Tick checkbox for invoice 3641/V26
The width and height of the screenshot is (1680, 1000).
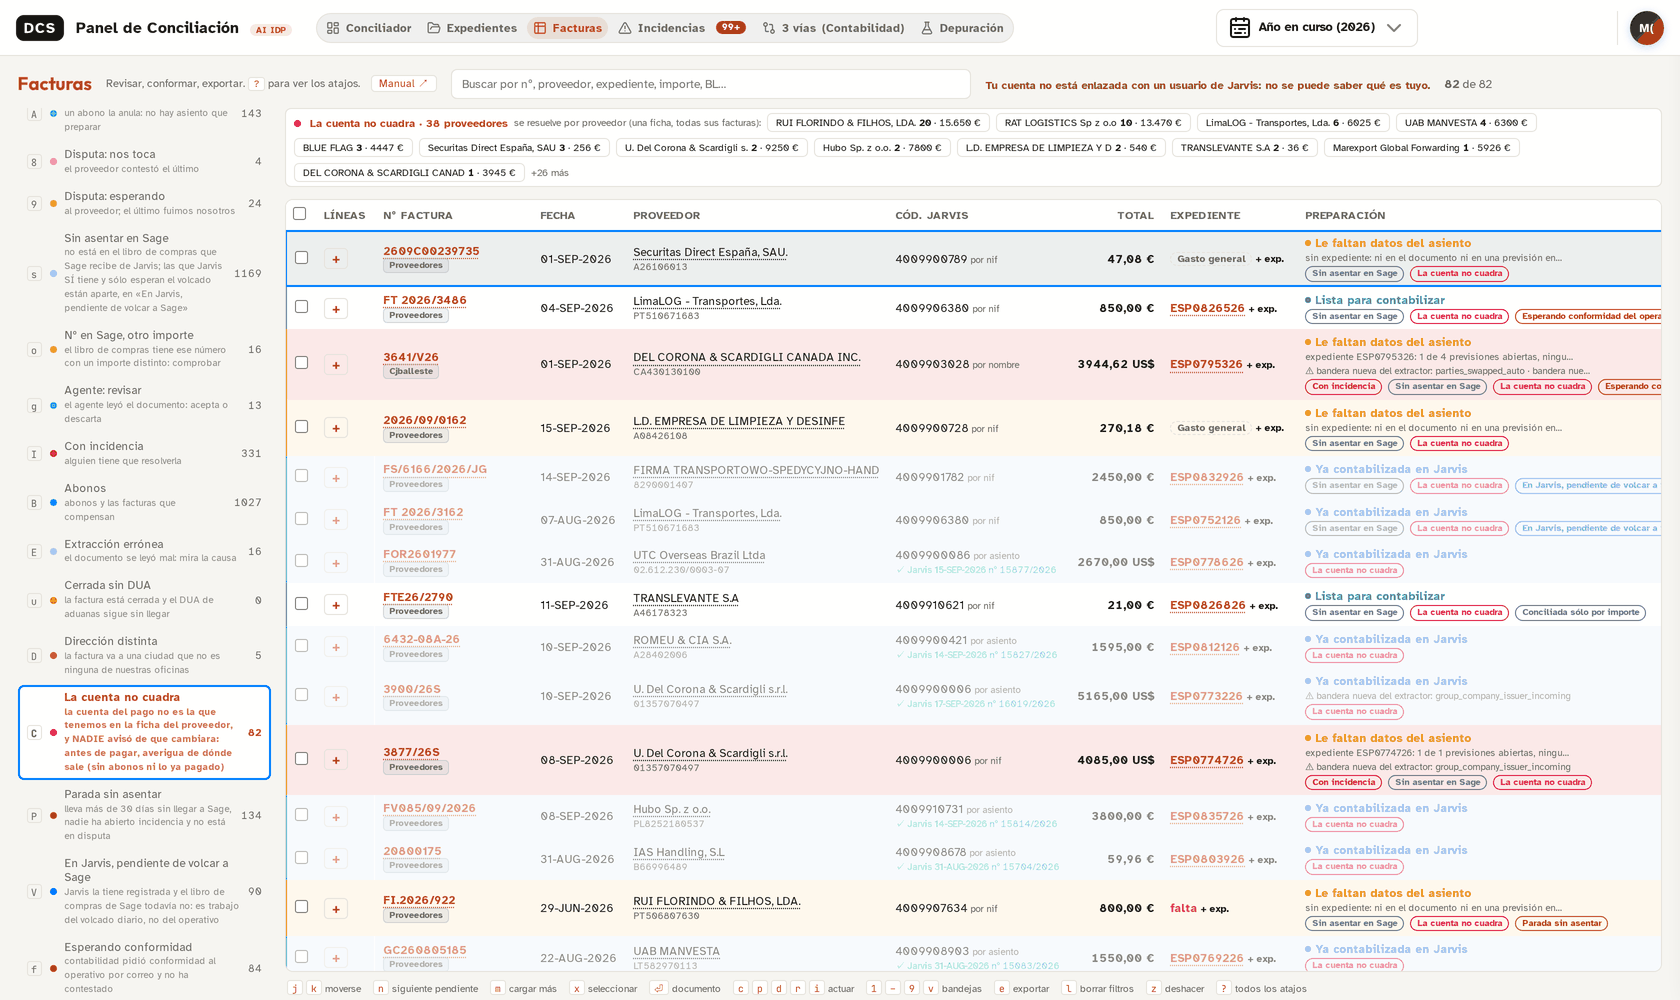coord(301,362)
